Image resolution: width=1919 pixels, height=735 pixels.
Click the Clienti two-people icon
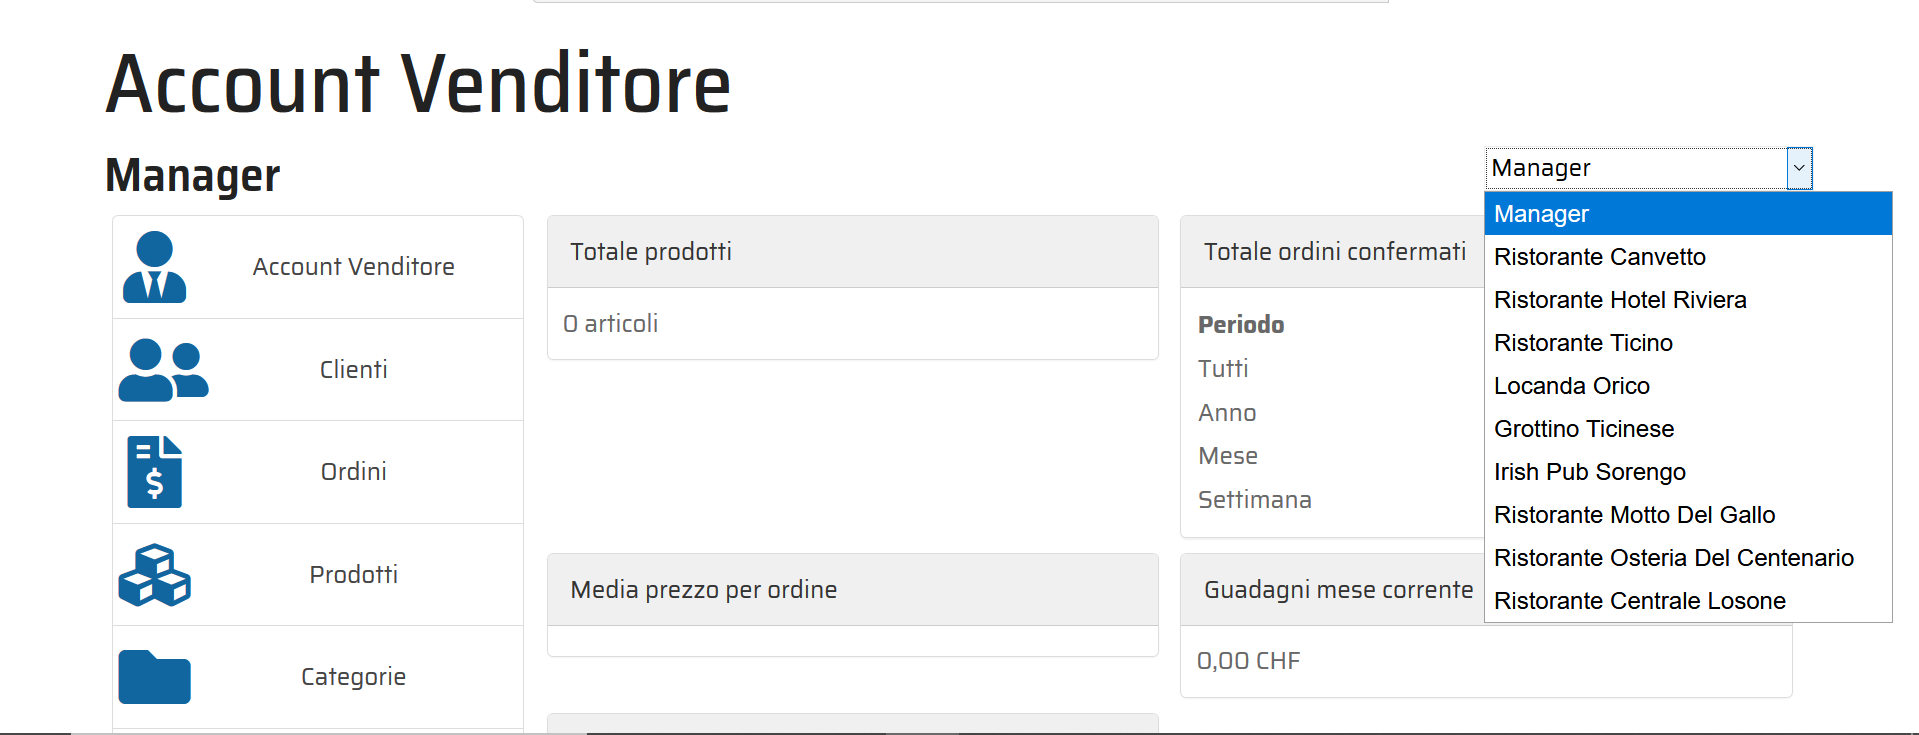pos(163,370)
